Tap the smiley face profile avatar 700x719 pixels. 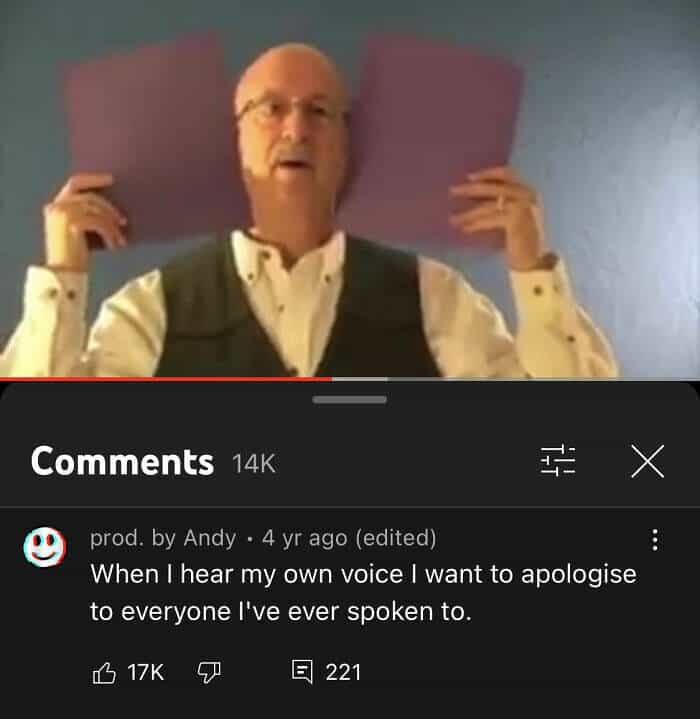point(44,547)
